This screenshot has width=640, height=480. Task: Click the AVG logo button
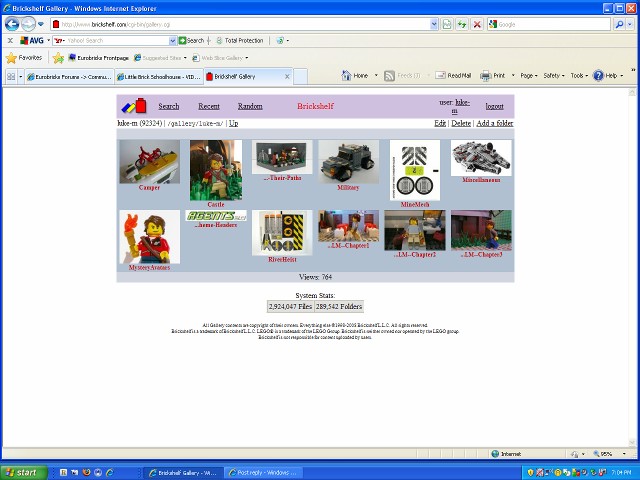[32, 40]
